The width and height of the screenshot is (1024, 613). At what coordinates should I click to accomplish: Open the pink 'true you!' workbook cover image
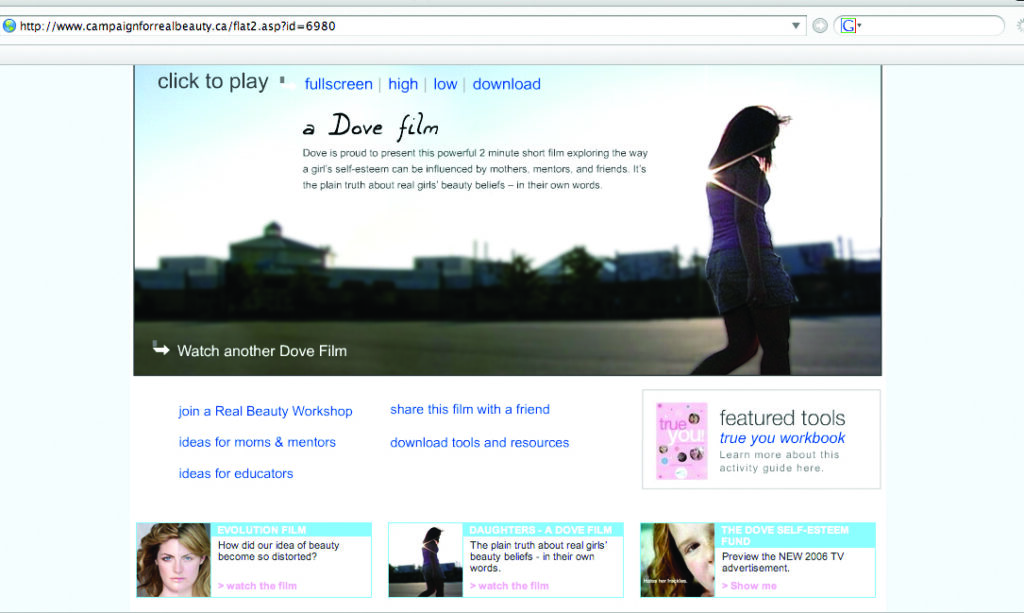[681, 441]
